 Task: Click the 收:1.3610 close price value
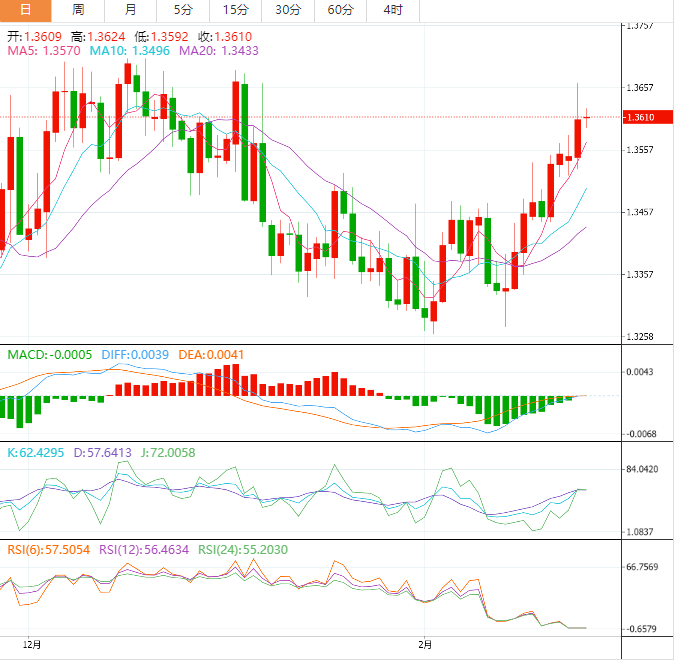pos(225,37)
